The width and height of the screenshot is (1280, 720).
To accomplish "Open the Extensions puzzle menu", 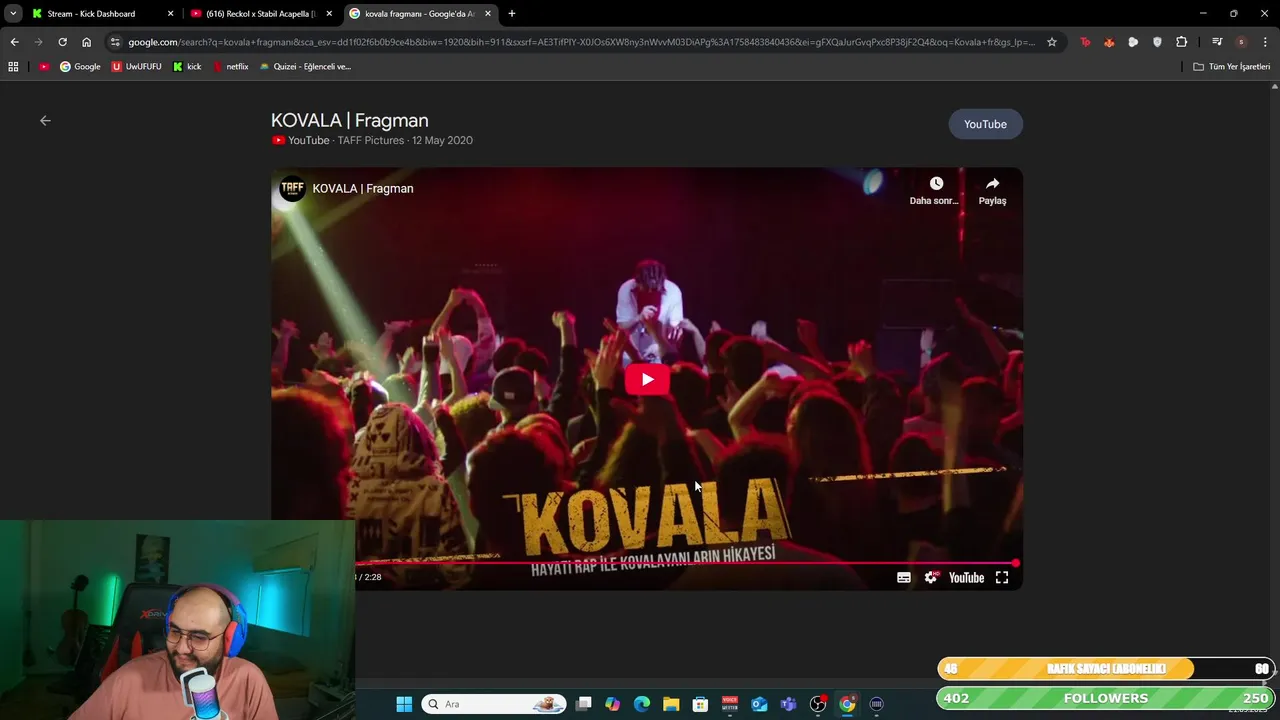I will (1181, 42).
